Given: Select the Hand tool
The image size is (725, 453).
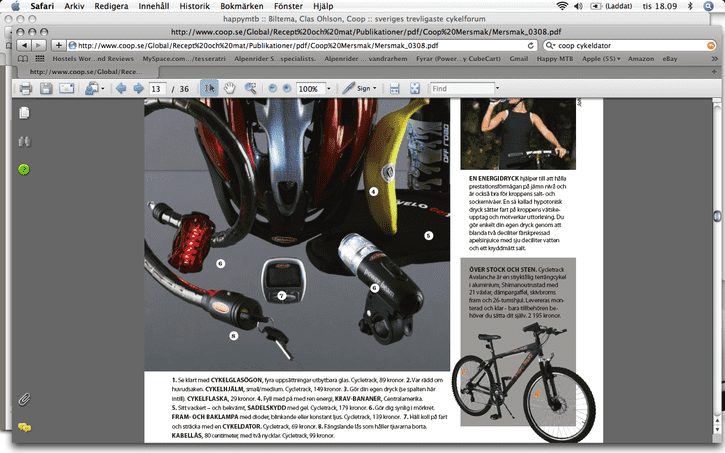Looking at the screenshot, I should click(230, 89).
